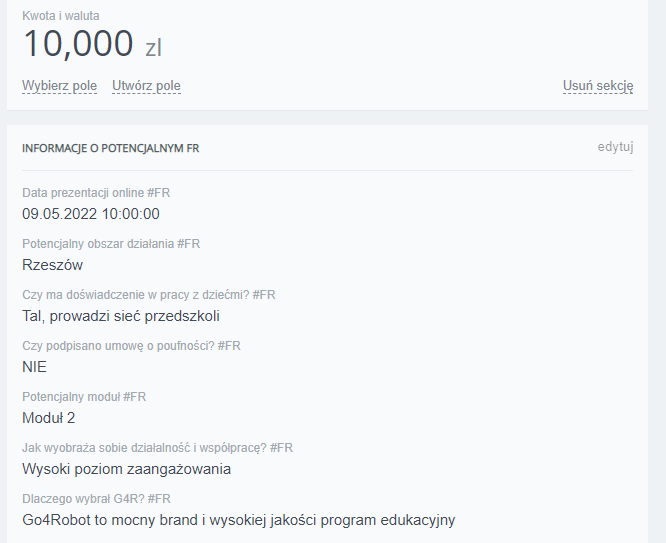This screenshot has height=543, width=666.
Task: Click the 'Kwota i waluta' field label
Action: (x=60, y=16)
